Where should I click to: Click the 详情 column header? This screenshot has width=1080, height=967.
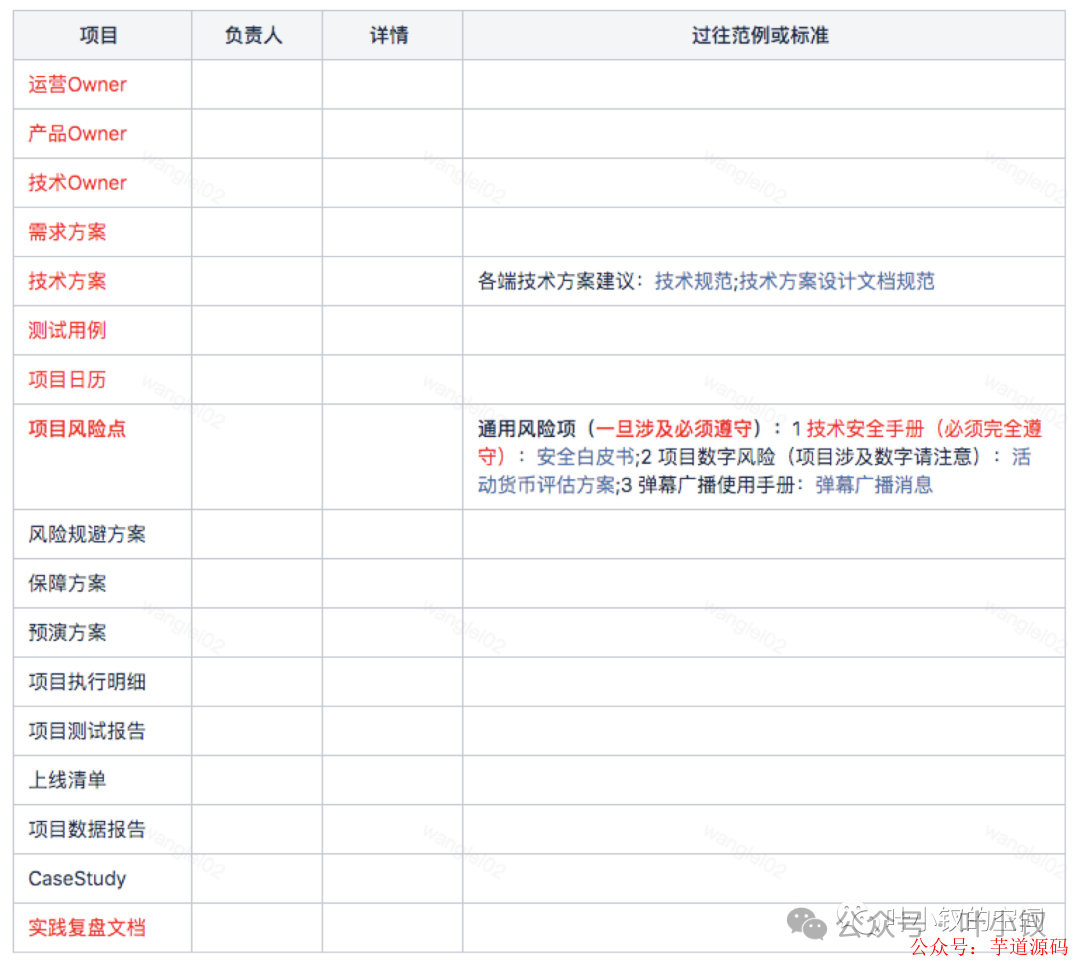click(x=390, y=34)
